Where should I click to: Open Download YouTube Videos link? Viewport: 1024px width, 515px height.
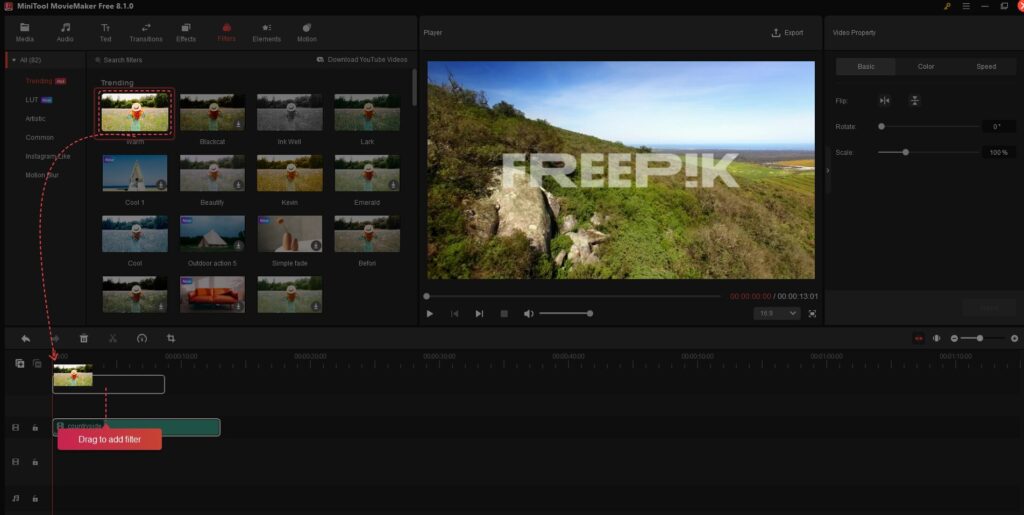[362, 59]
